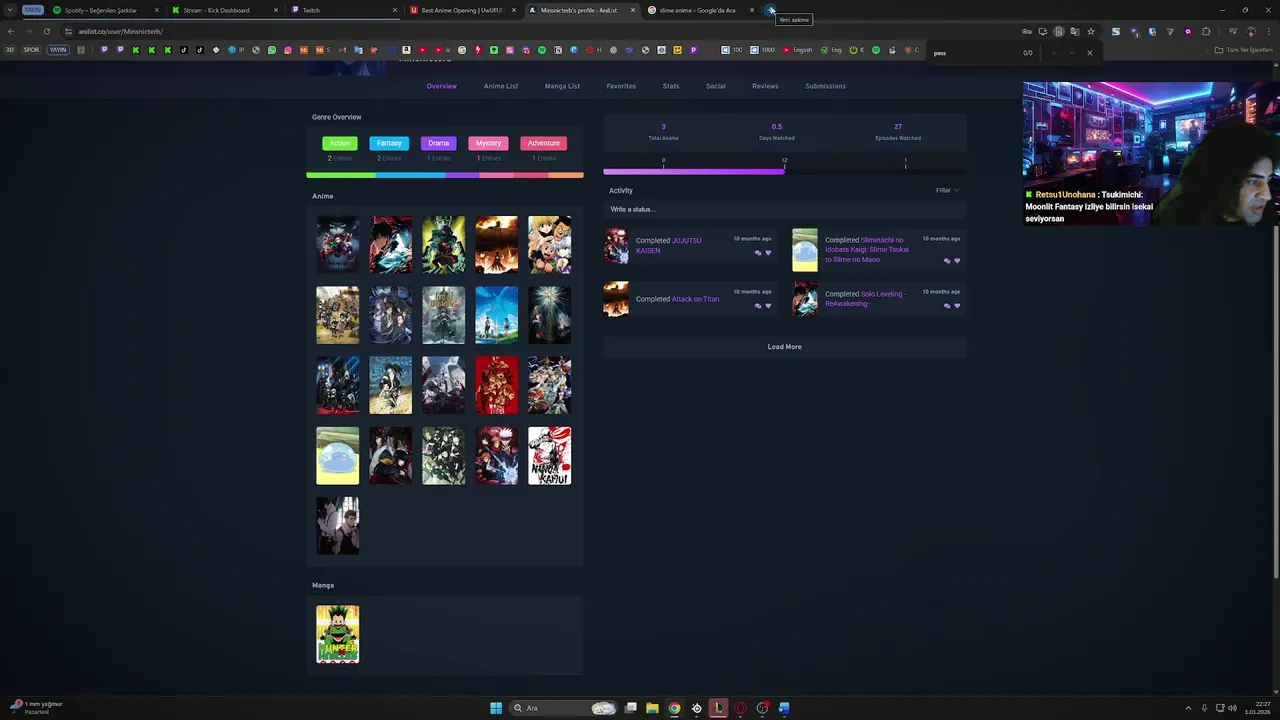The width and height of the screenshot is (1280, 720).
Task: Click the taskbar search box
Action: click(564, 708)
